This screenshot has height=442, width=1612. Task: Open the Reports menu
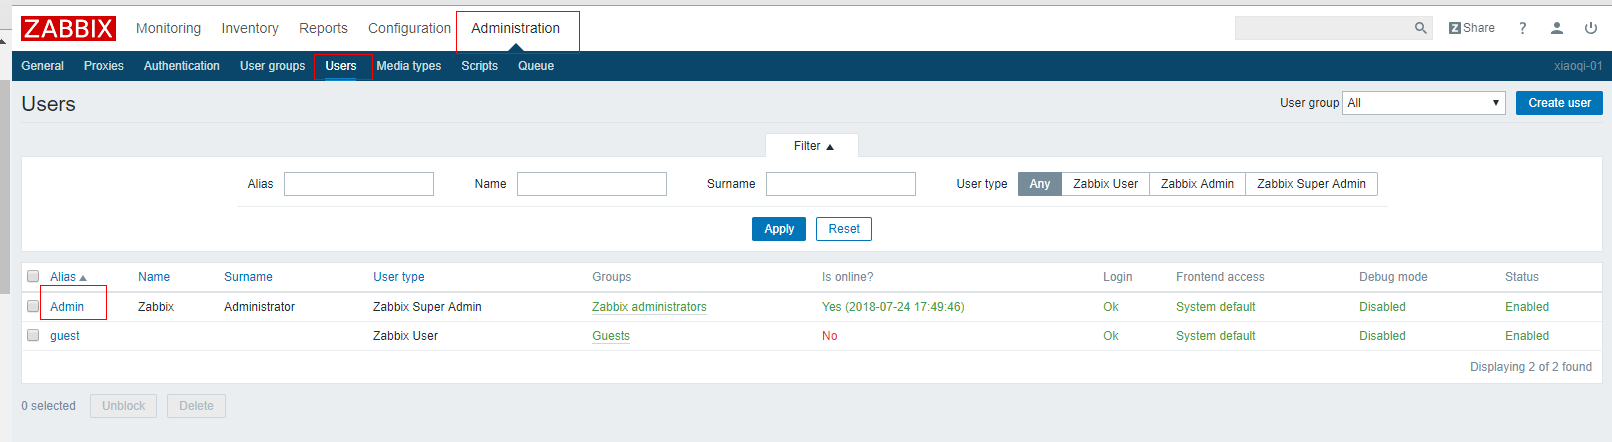(x=323, y=28)
